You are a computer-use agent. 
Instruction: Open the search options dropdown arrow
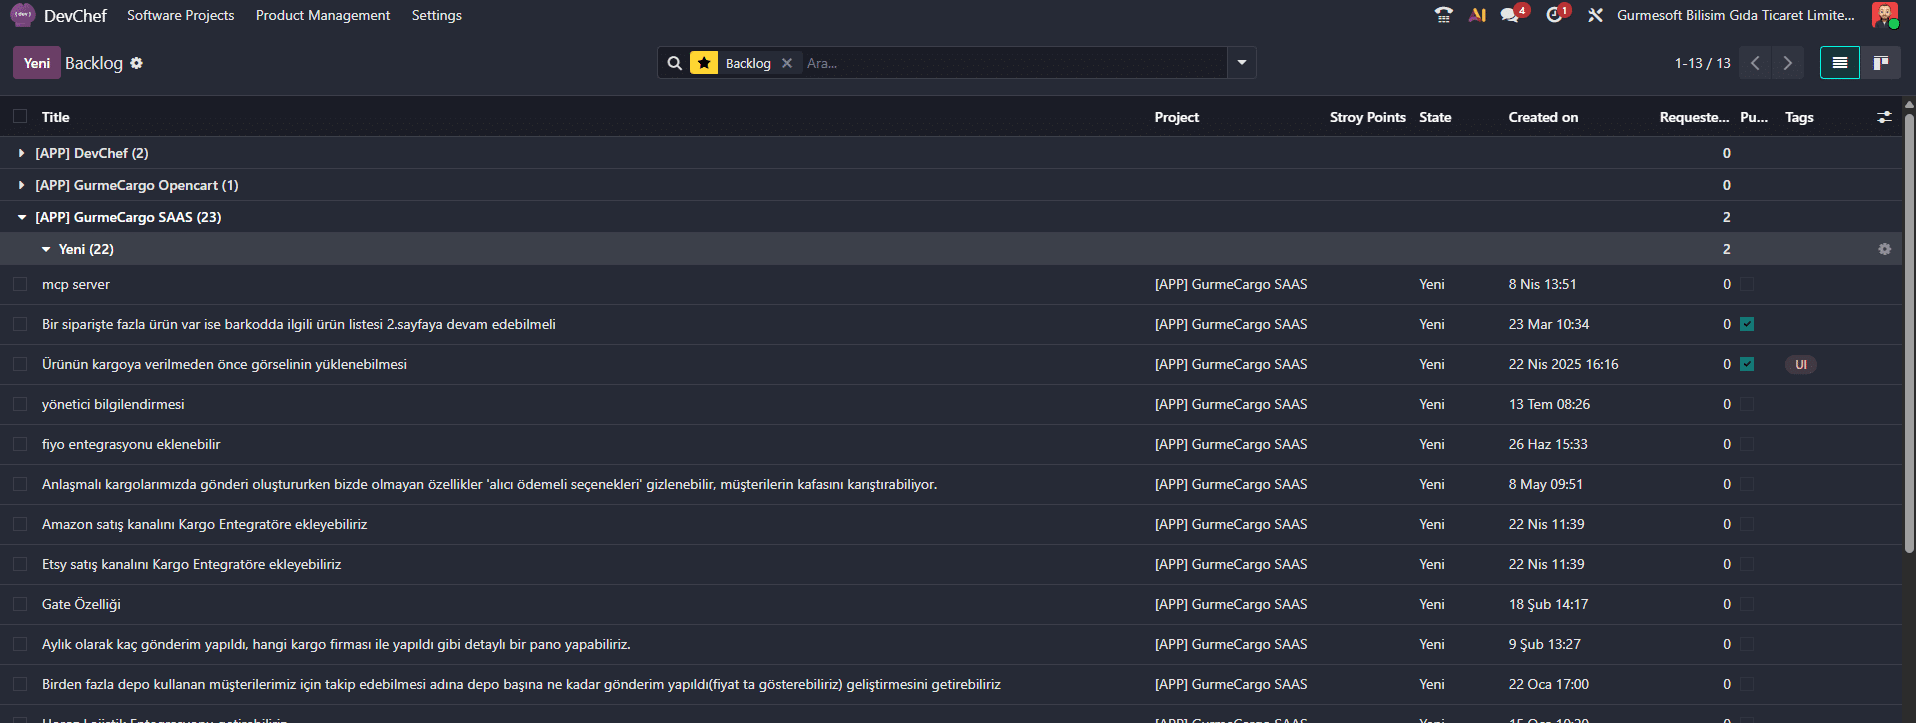pyautogui.click(x=1242, y=62)
